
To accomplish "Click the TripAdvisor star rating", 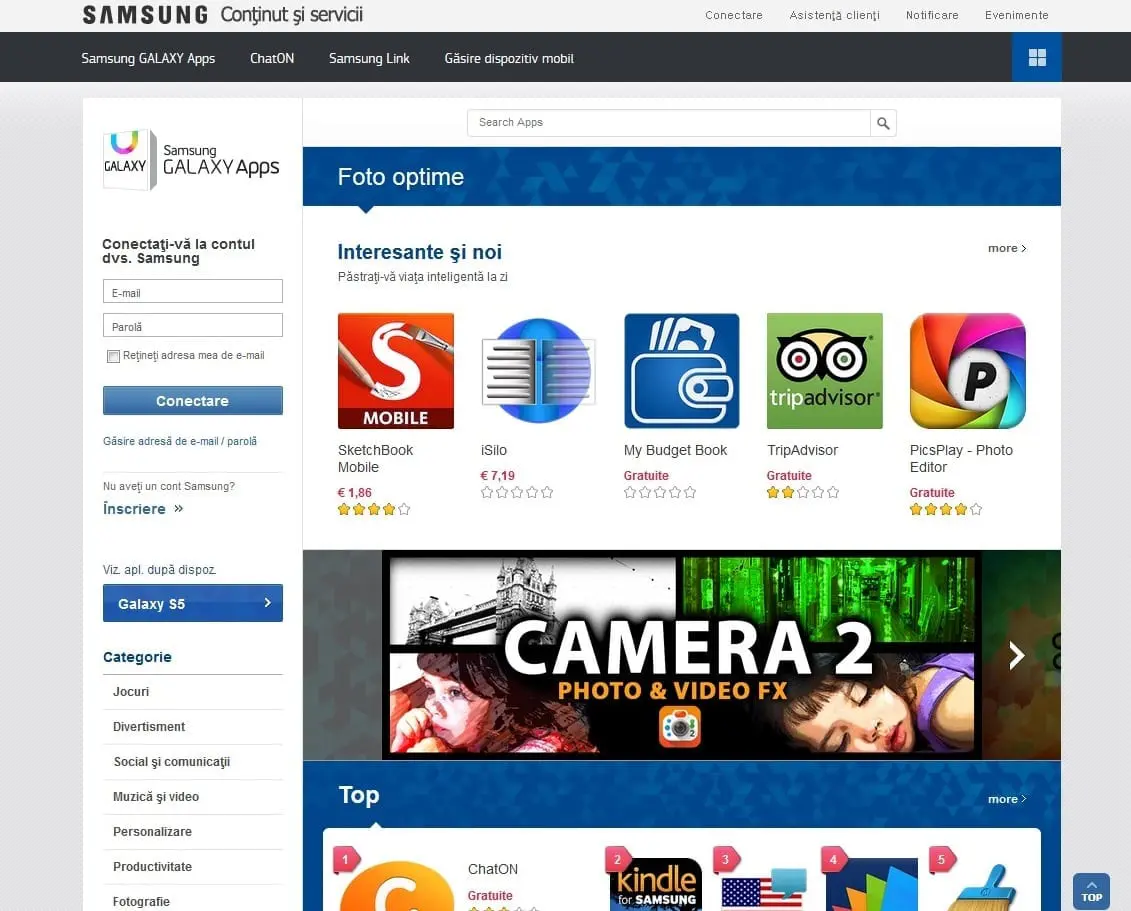I will [803, 493].
